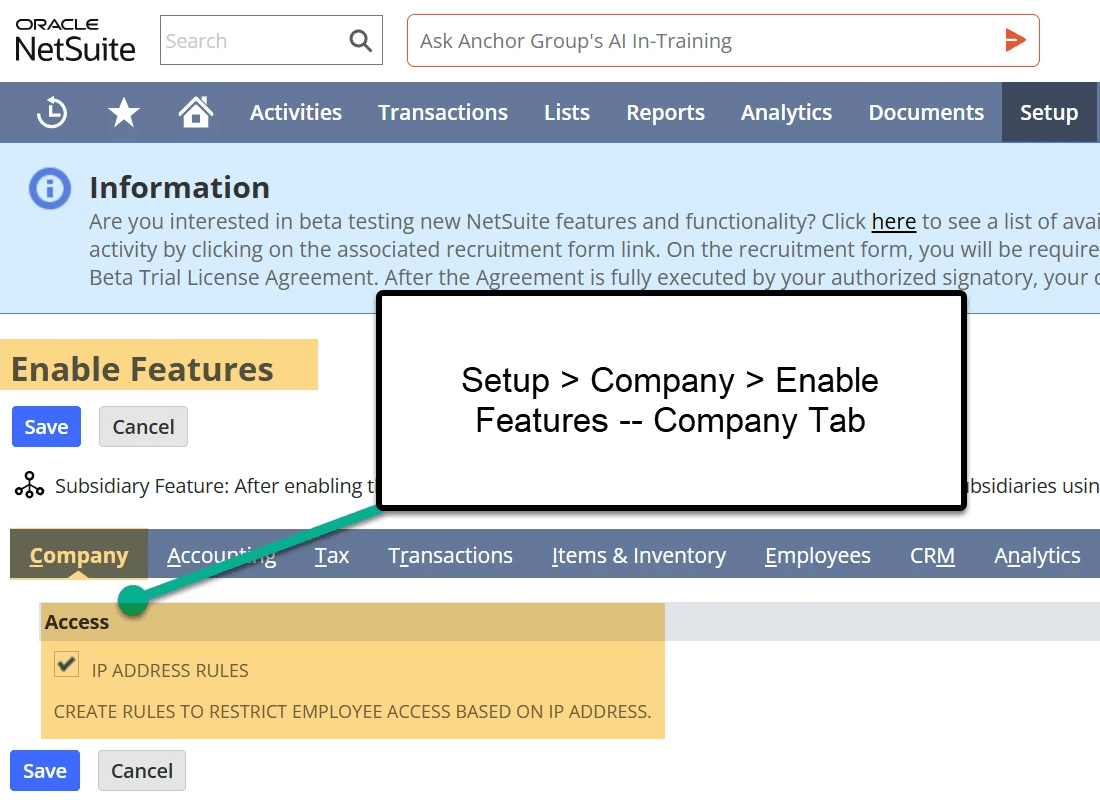Click 'CREATE RULES TO RESTRICT EMPLOYEE ACCESS' description

[x=352, y=712]
